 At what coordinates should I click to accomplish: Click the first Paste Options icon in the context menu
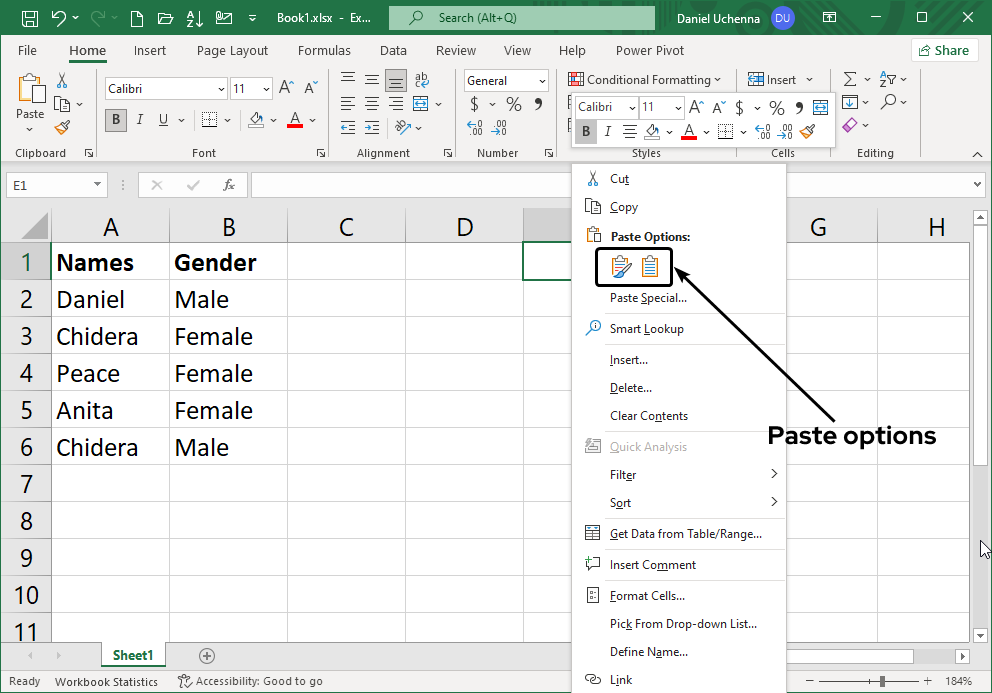621,267
